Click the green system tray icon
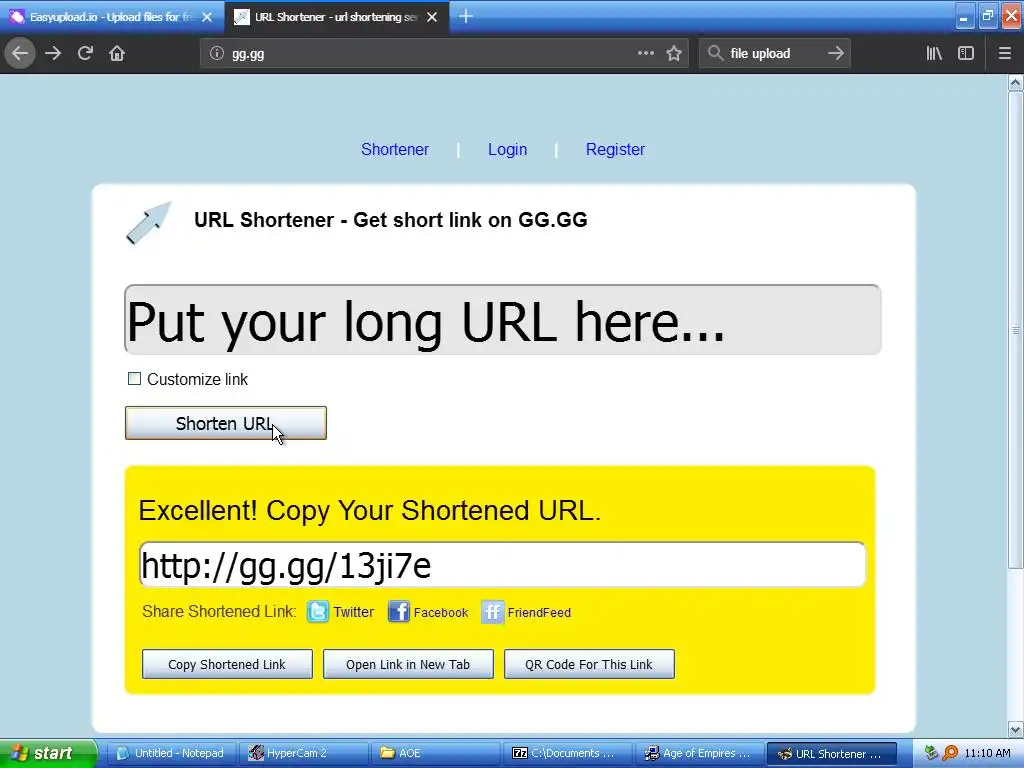 (931, 753)
